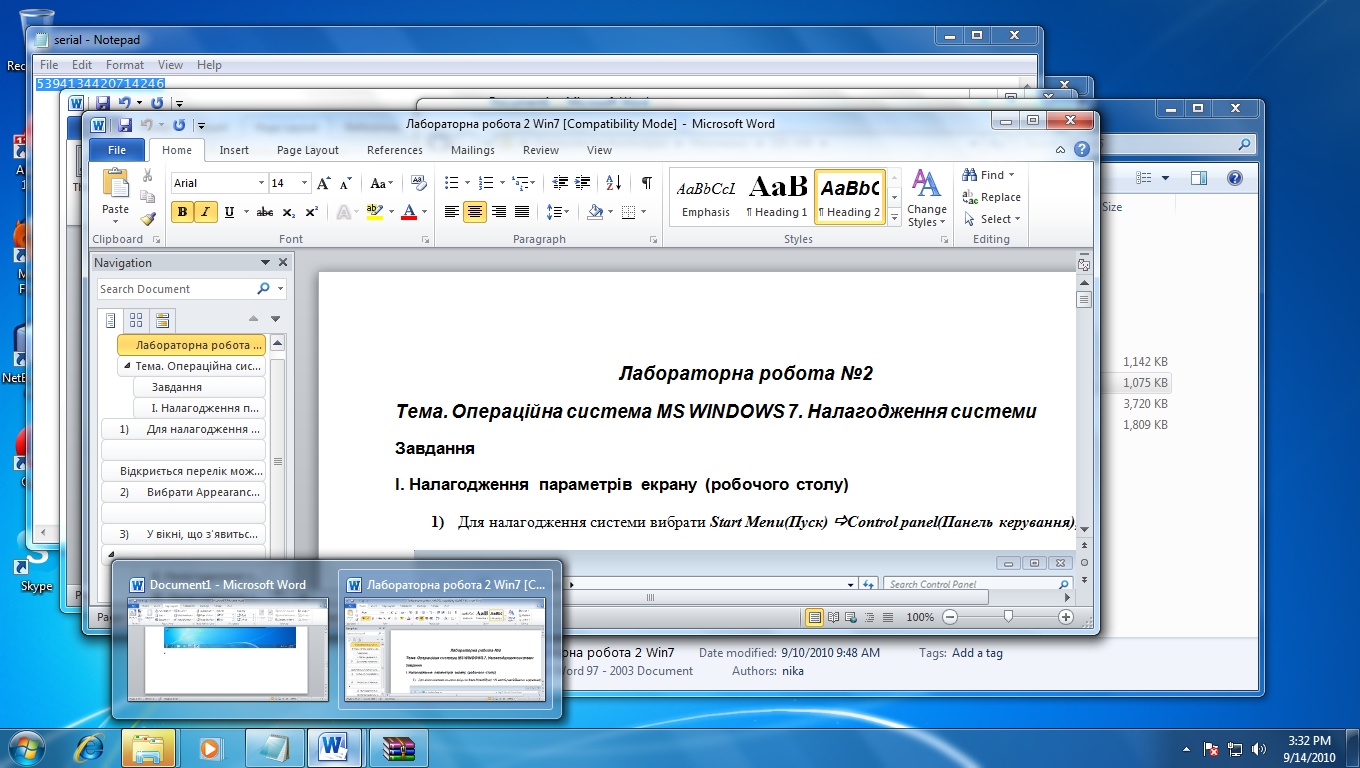Click the Justify alignment icon
Screen dimensions: 1360x768
(522, 212)
